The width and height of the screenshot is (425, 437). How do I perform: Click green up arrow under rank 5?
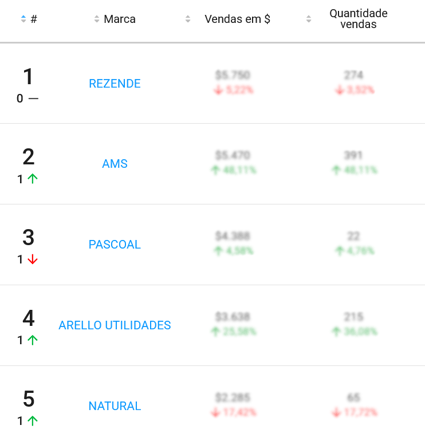(33, 421)
